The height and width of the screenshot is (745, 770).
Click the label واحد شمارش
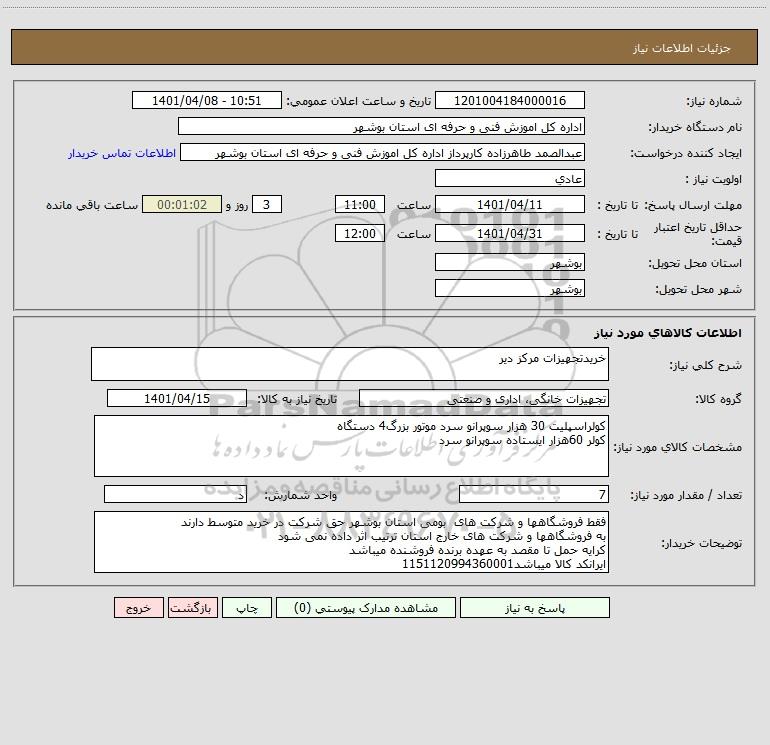301,495
